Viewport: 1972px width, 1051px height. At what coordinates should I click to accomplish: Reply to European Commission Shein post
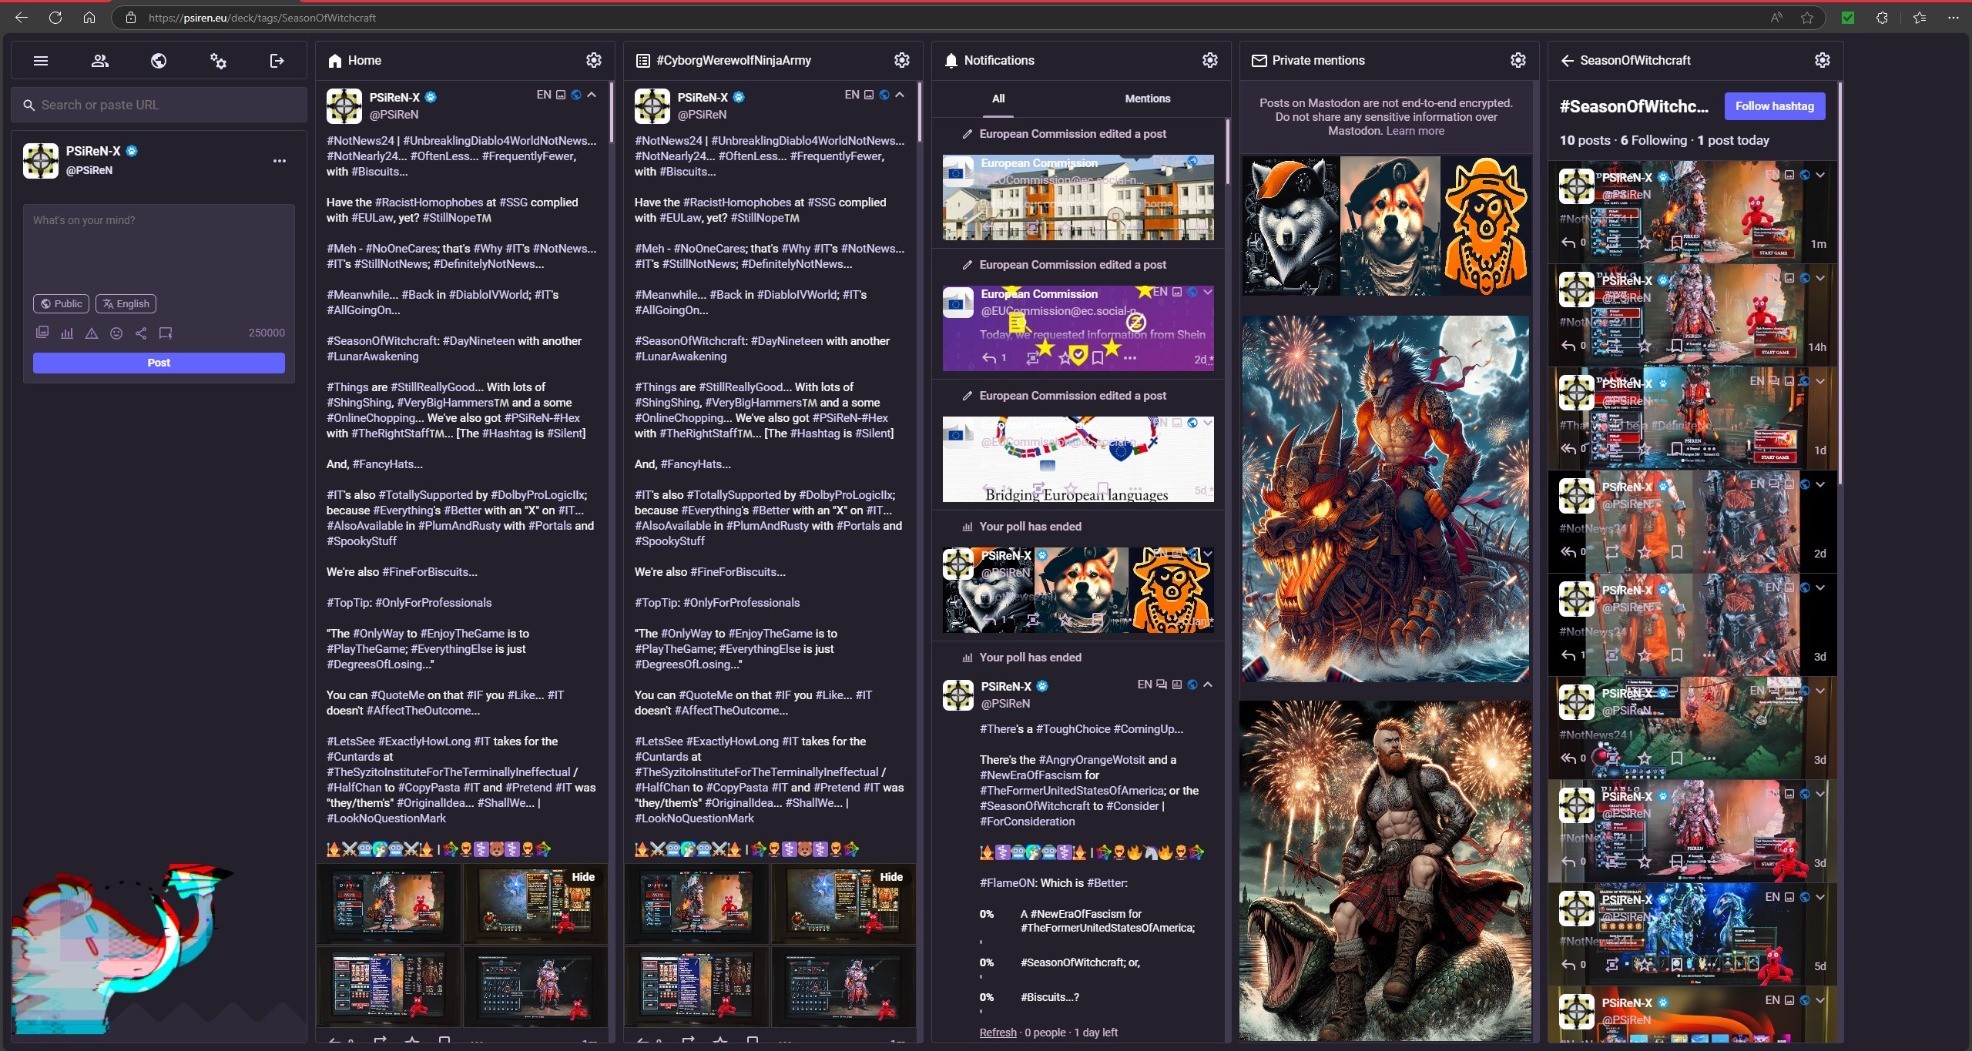(989, 357)
